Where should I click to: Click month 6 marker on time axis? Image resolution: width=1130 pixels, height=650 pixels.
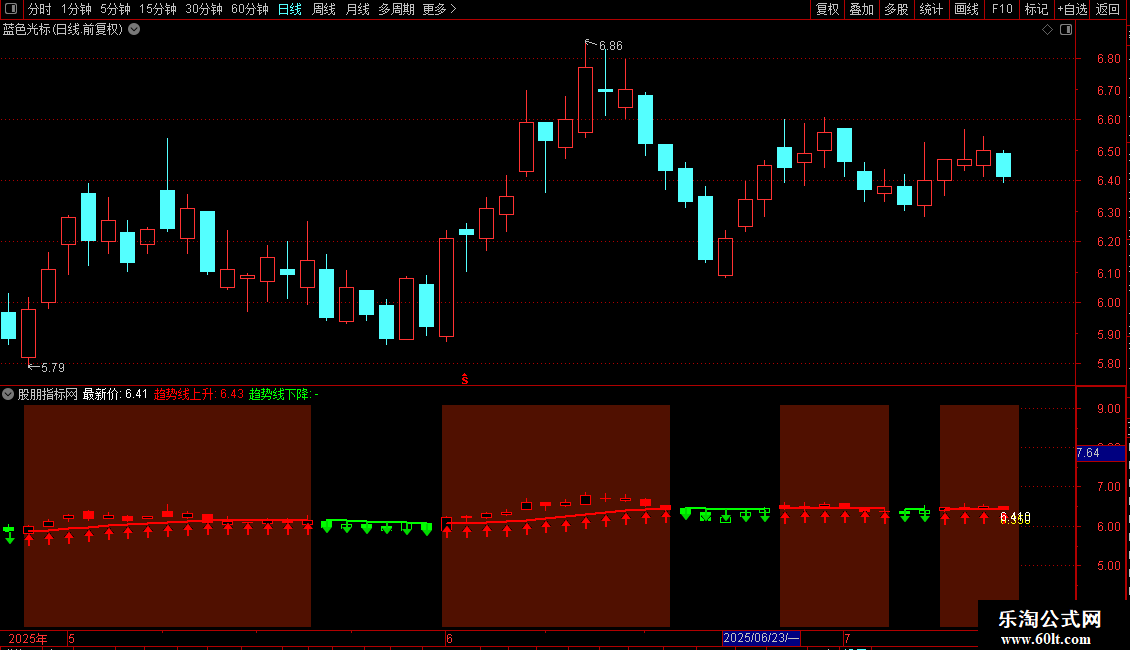pos(449,639)
